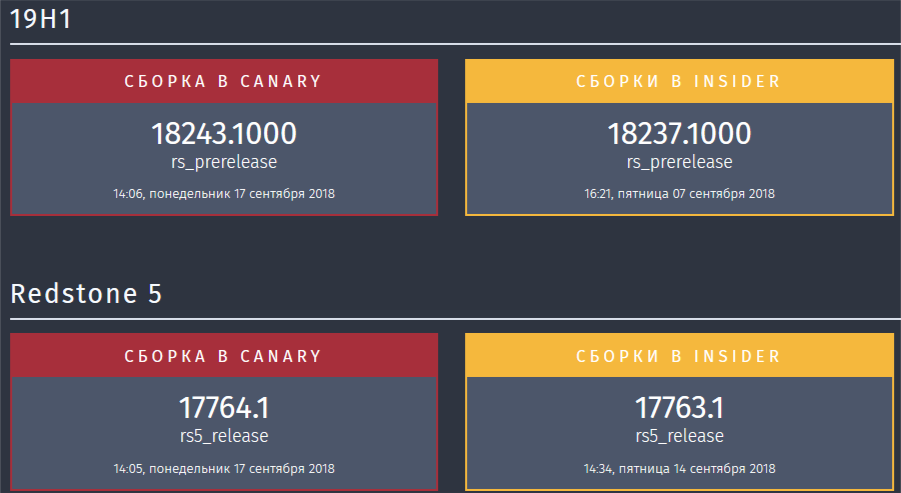
Task: Click rs_prerelease branch under build 18243.1000
Action: click(224, 162)
